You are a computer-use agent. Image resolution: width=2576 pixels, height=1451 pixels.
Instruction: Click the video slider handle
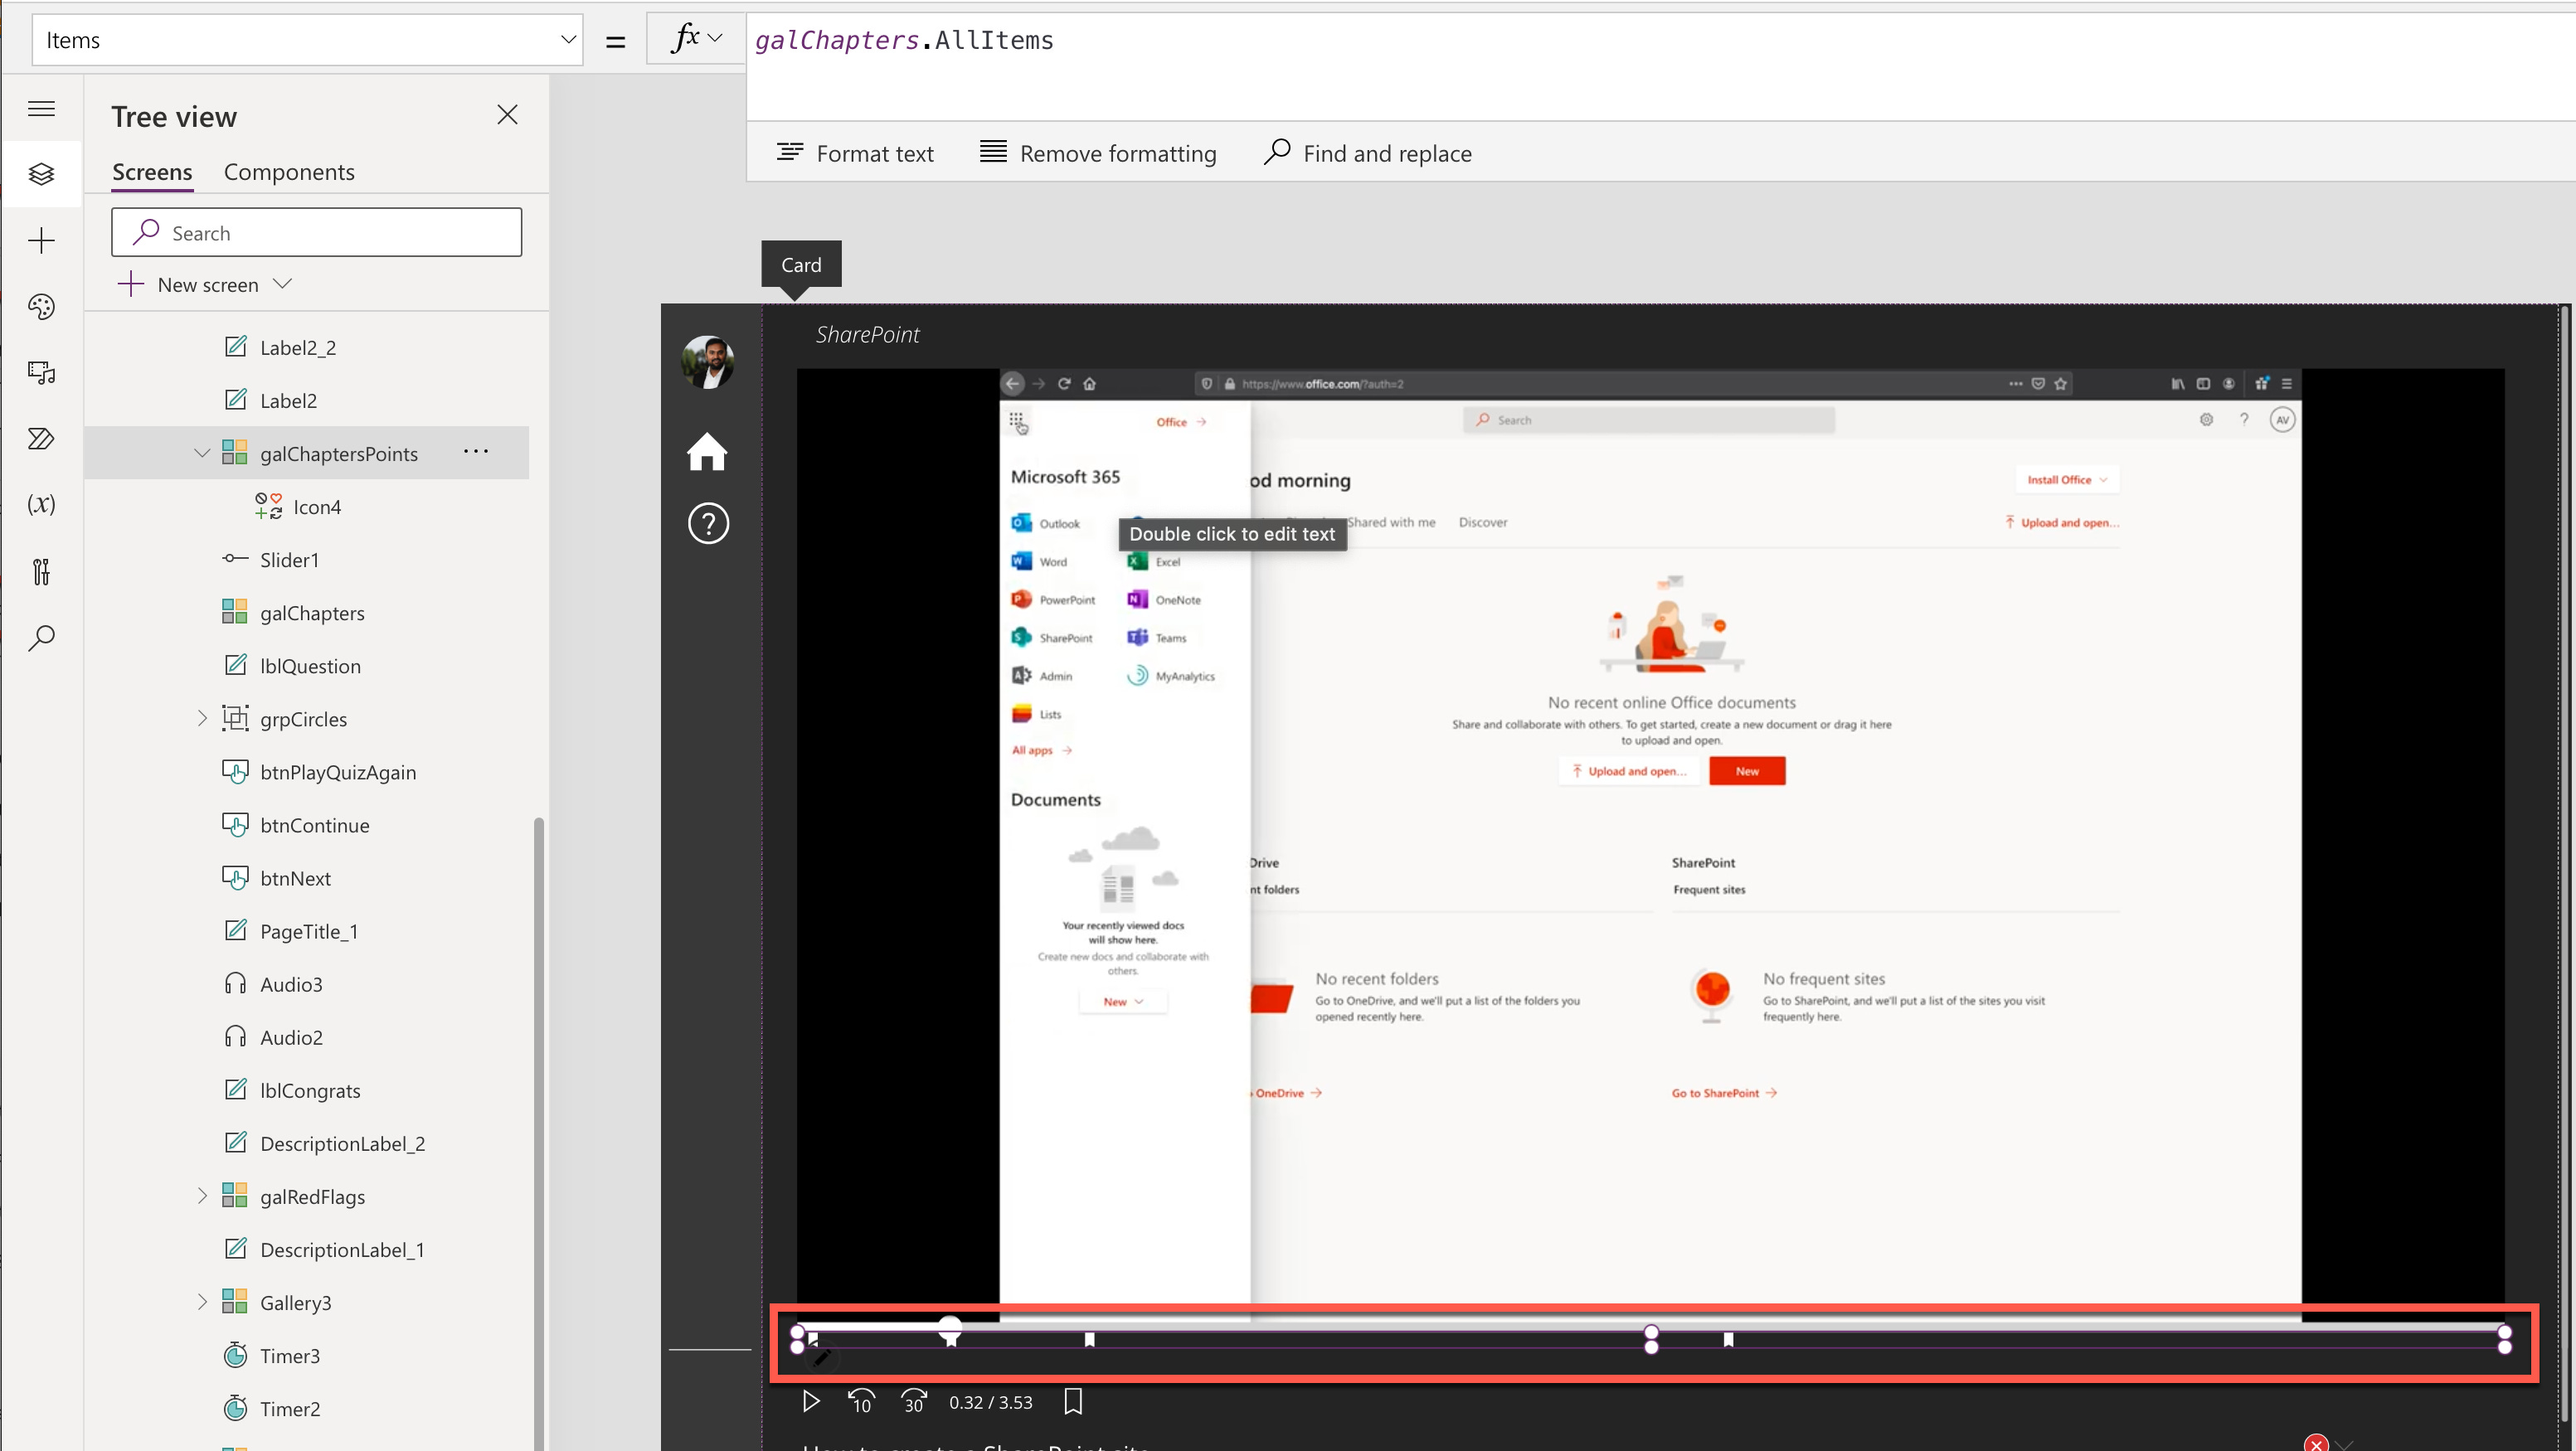pos(950,1327)
